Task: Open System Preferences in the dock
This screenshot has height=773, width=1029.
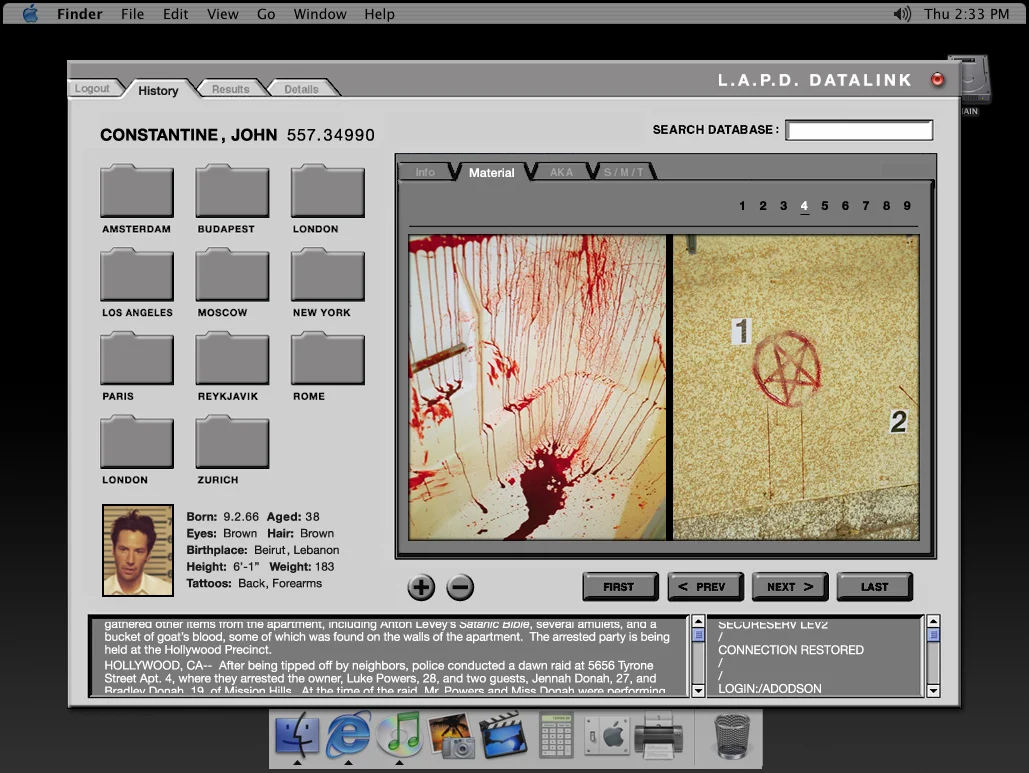Action: (x=606, y=736)
